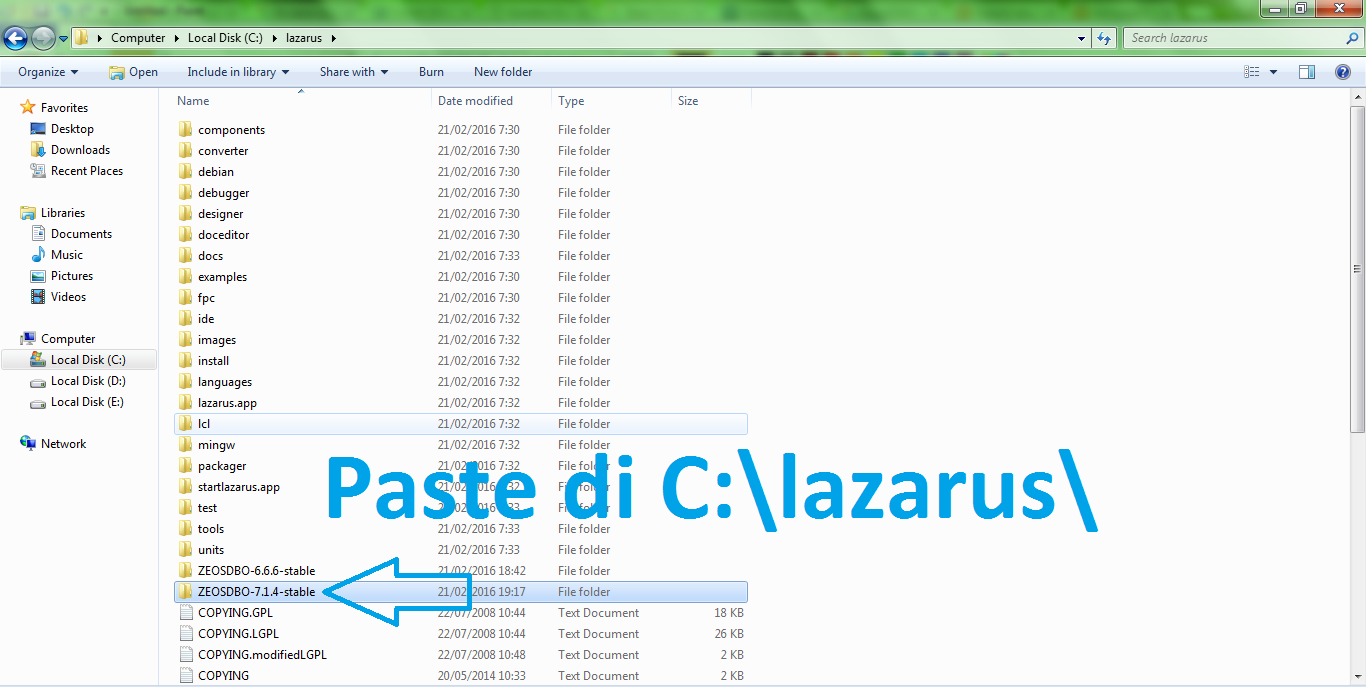This screenshot has width=1366, height=687.
Task: Select the converter folder icon
Action: [x=185, y=150]
